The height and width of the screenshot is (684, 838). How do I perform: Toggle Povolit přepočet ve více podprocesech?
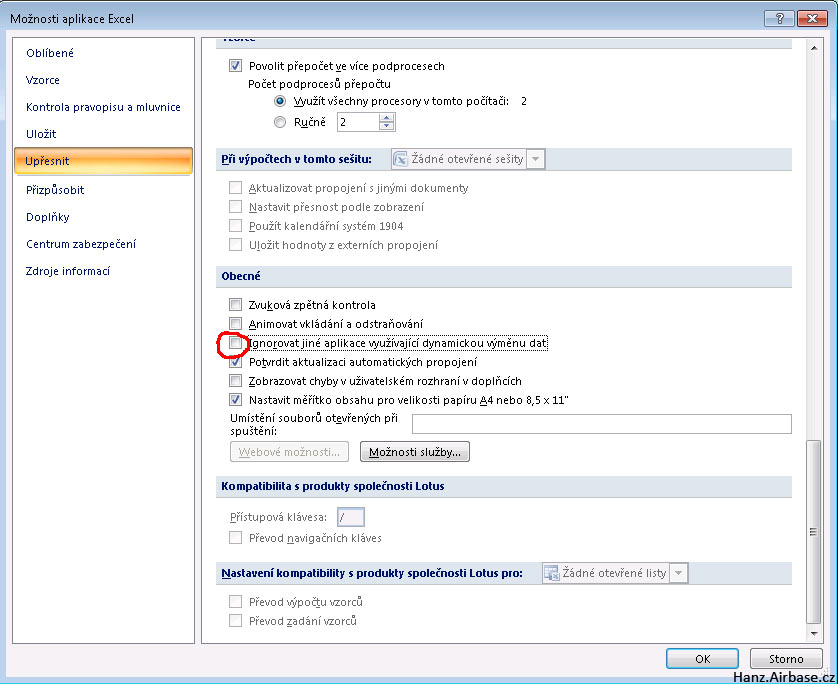235,66
